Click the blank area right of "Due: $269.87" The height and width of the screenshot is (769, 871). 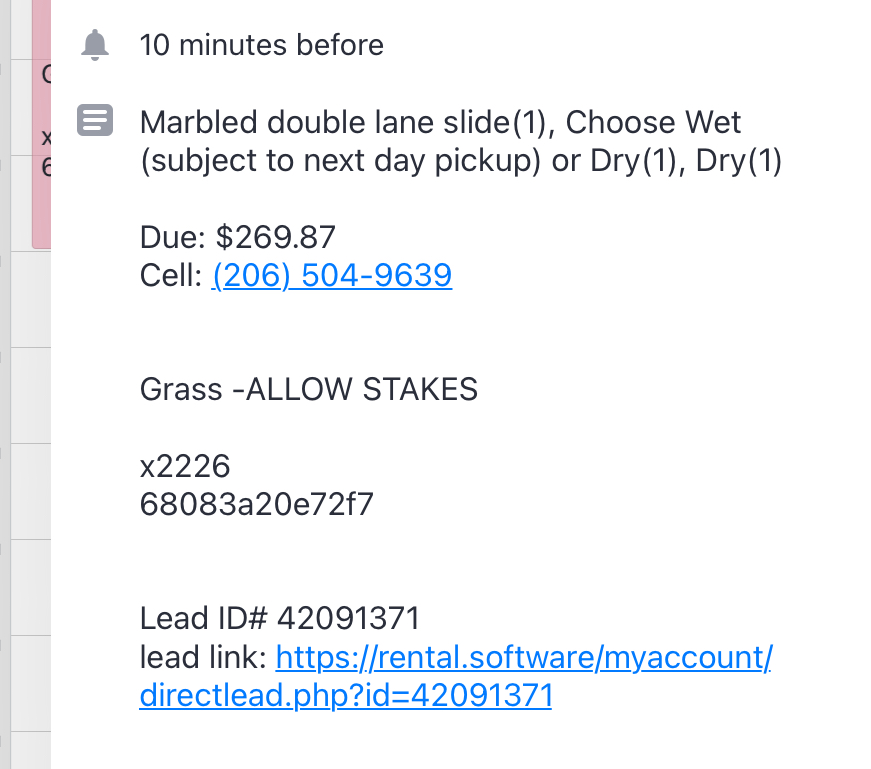pos(600,237)
